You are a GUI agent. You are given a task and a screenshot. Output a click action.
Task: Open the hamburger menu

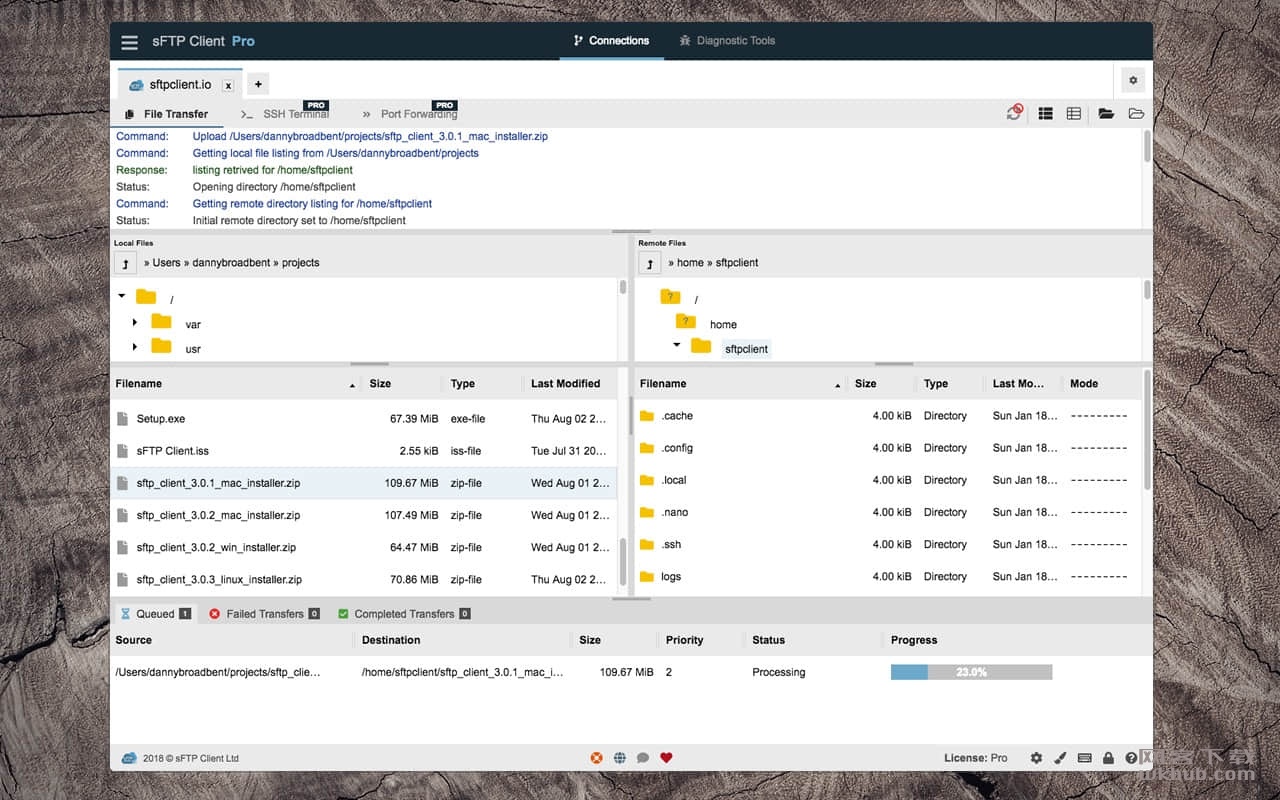pos(129,42)
